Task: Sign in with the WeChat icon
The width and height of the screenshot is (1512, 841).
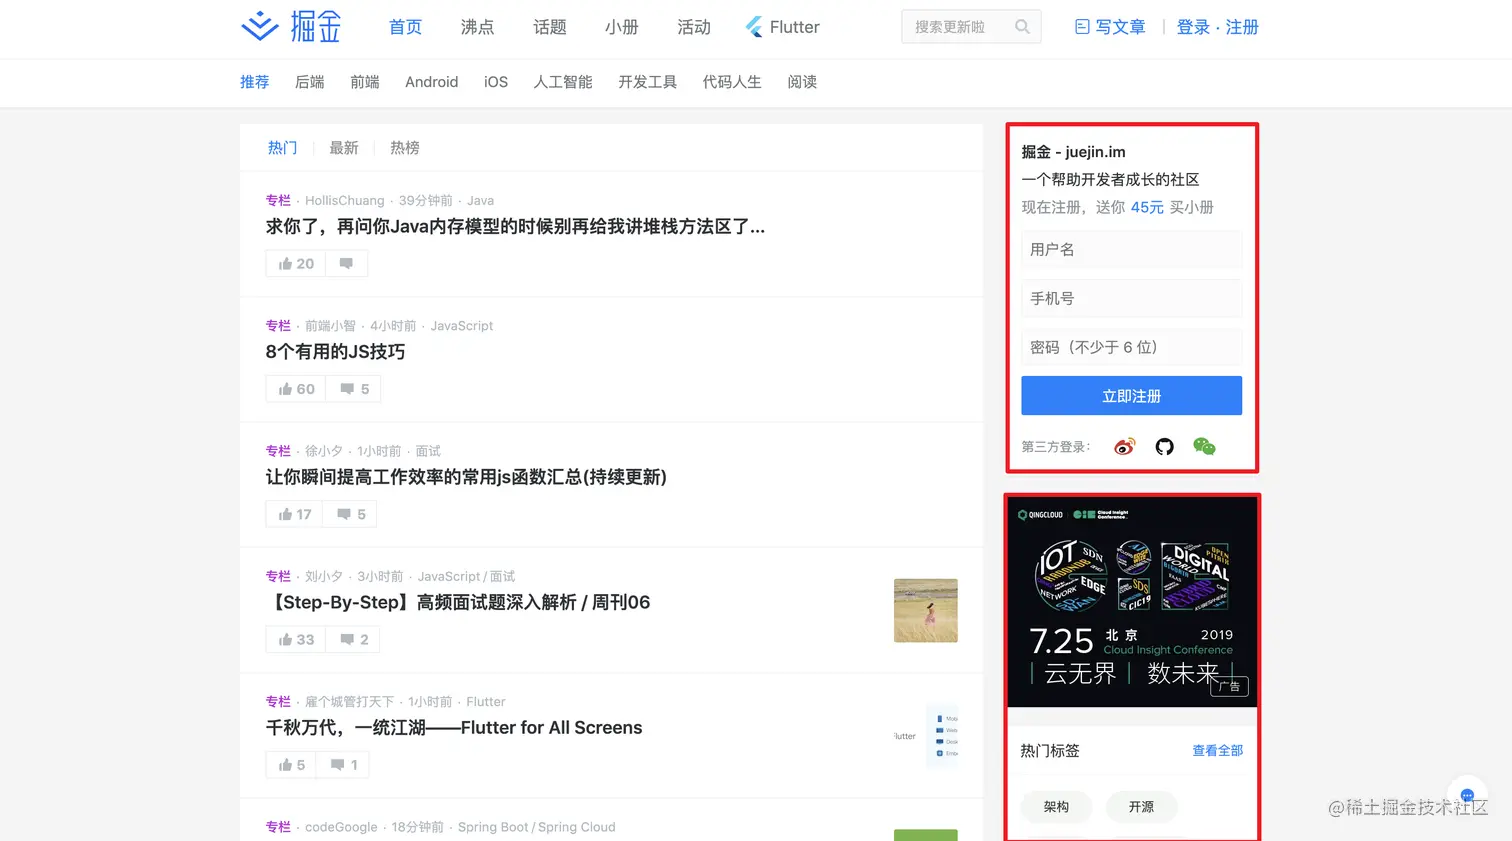Action: (1204, 446)
